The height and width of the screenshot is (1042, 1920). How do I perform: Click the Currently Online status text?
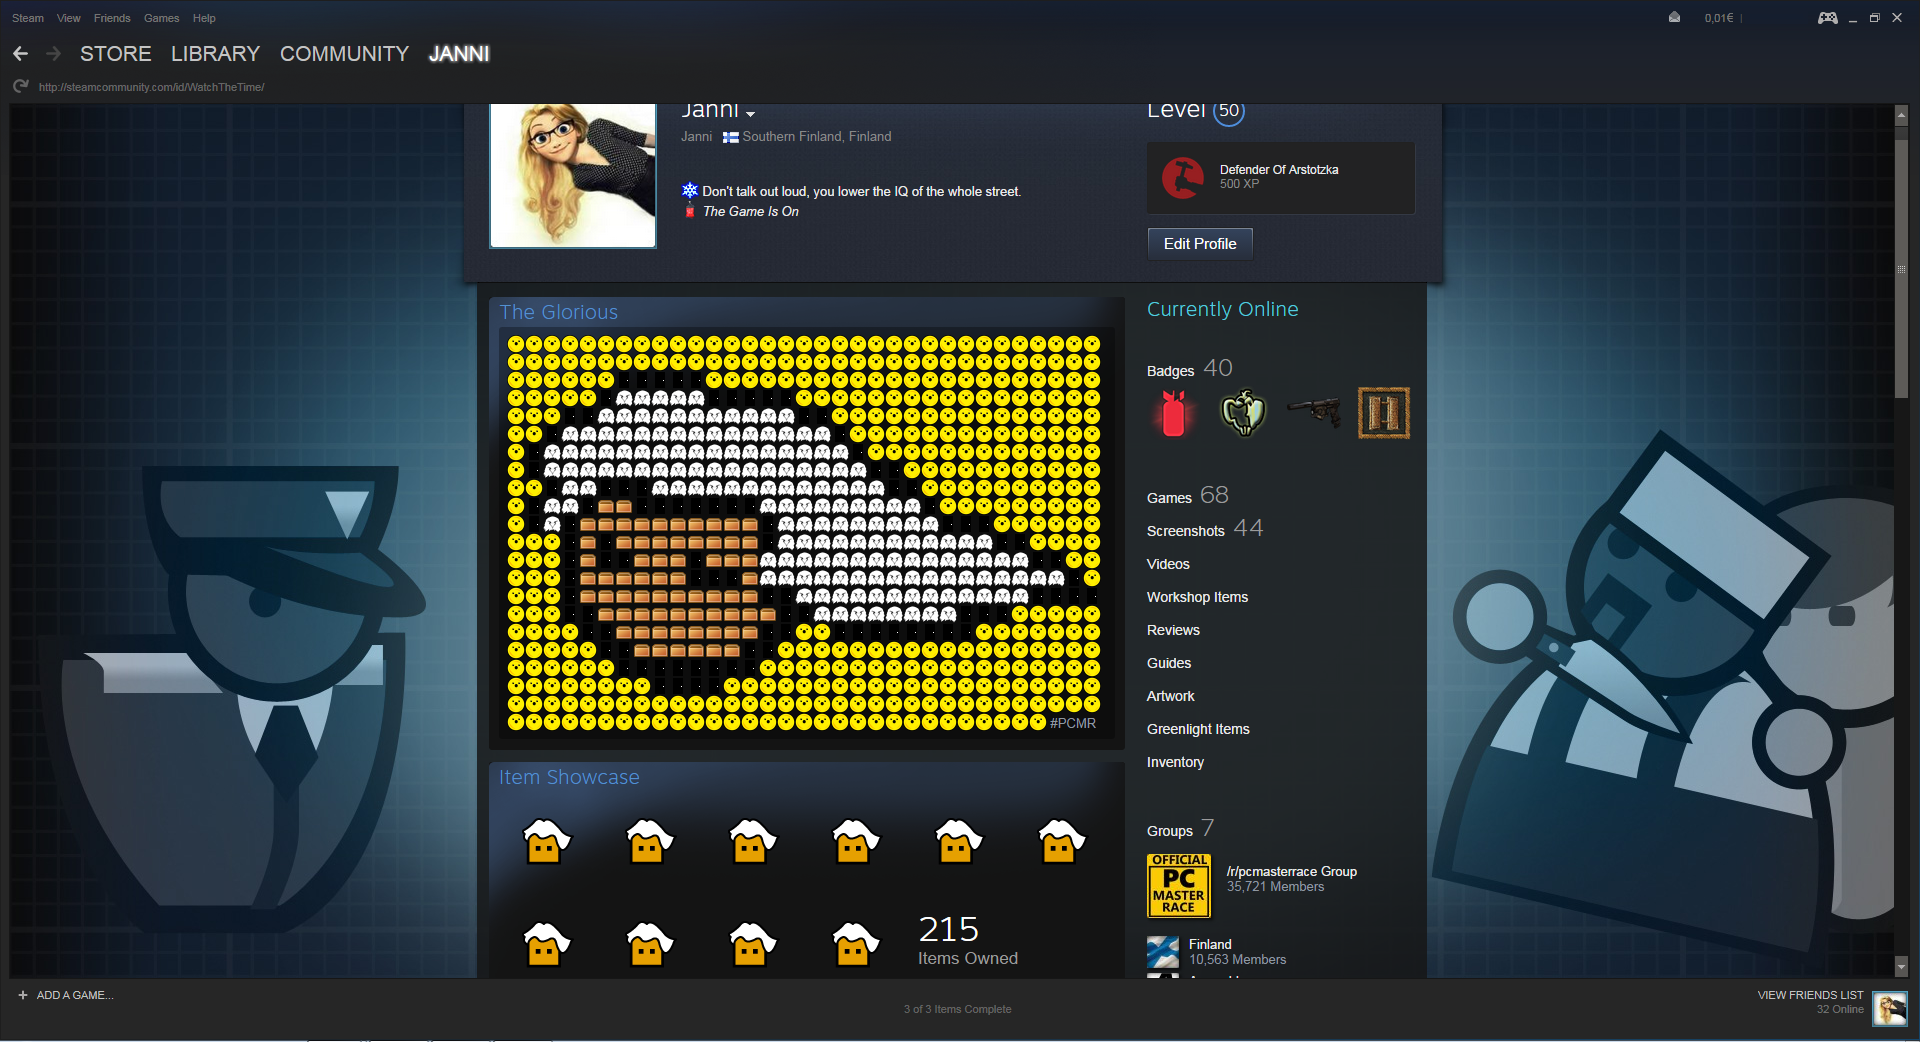point(1222,309)
